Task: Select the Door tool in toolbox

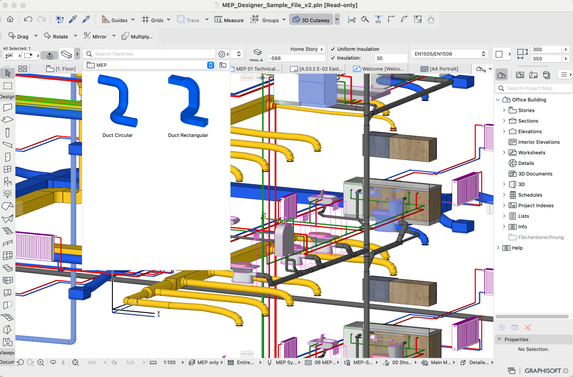Action: pyautogui.click(x=7, y=157)
